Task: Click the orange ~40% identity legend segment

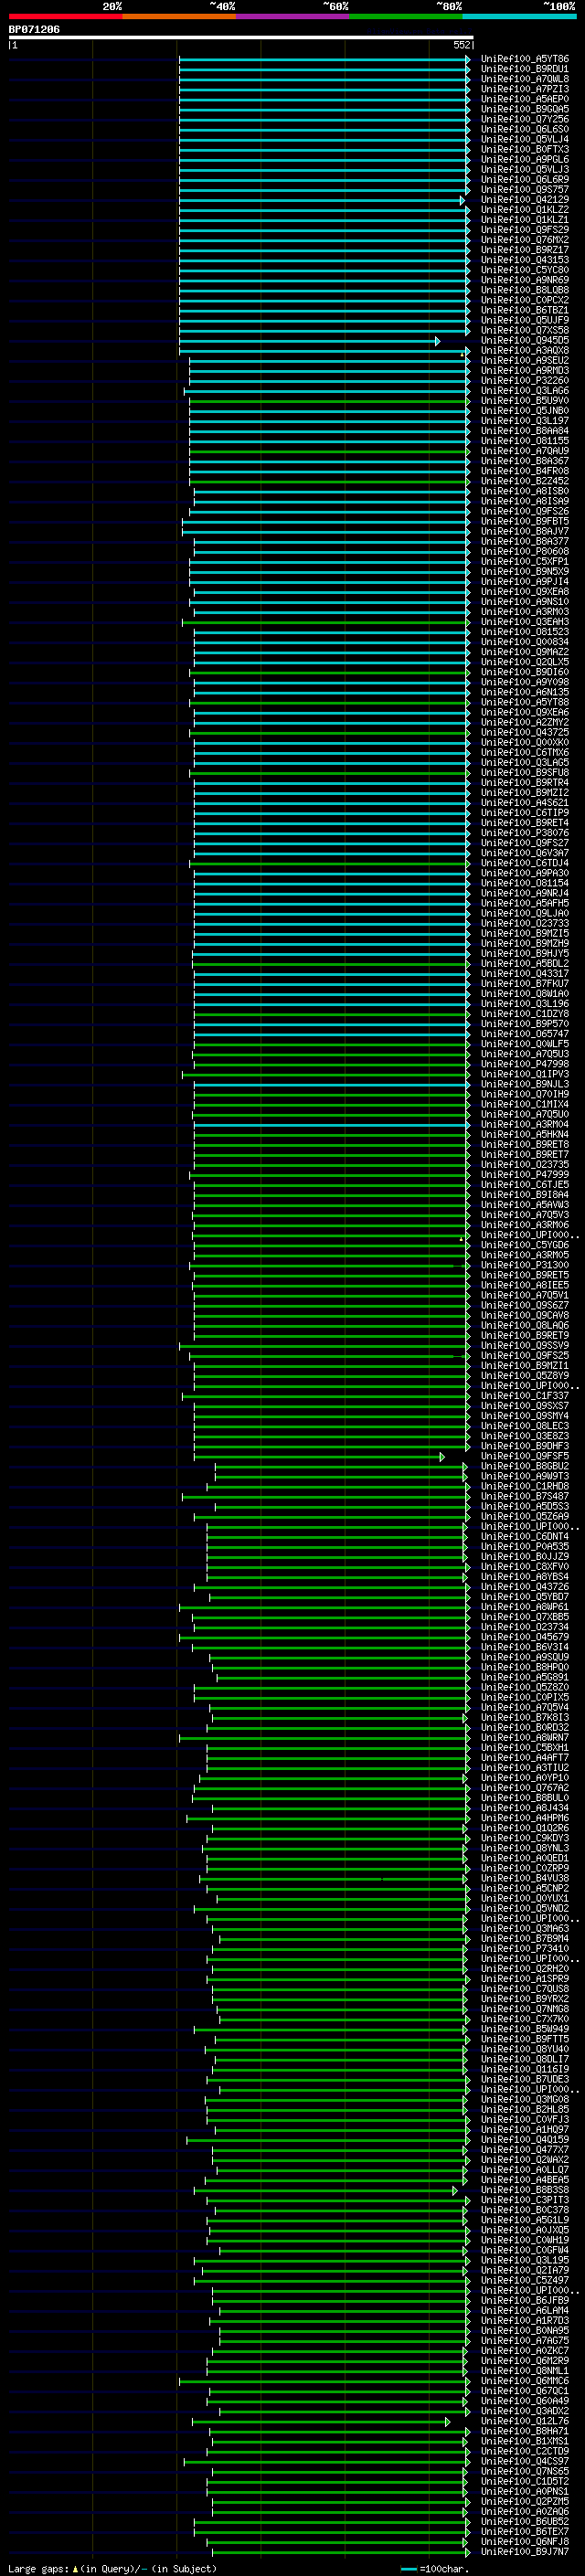Action: [x=179, y=16]
